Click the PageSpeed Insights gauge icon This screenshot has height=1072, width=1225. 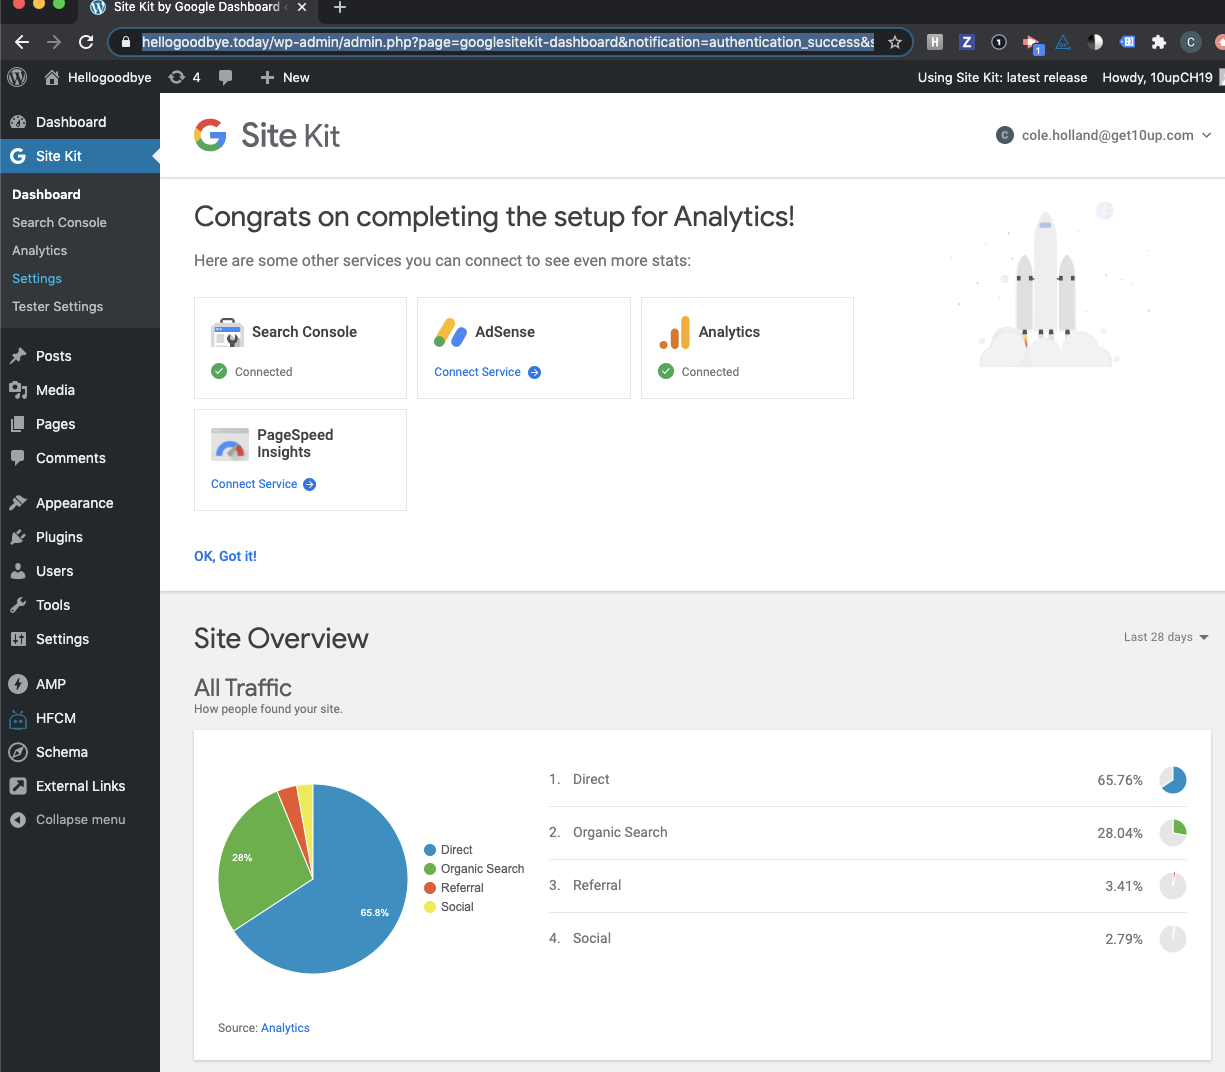[230, 443]
